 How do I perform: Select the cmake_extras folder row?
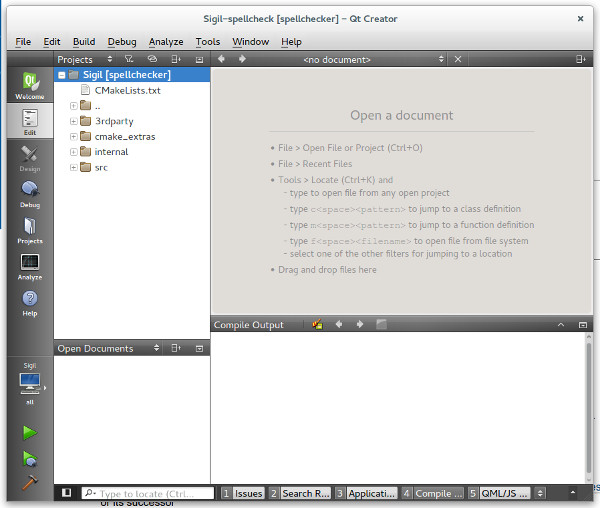132,137
